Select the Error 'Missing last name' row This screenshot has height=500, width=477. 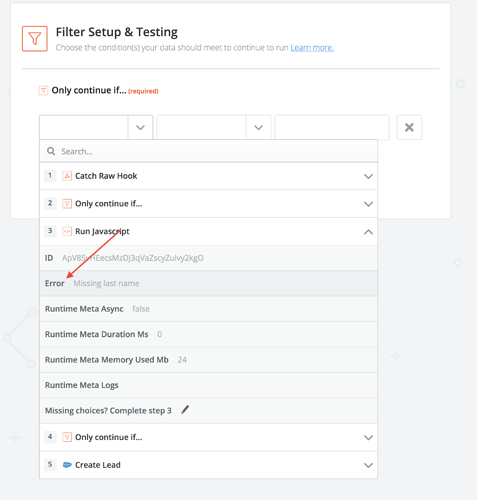(209, 283)
